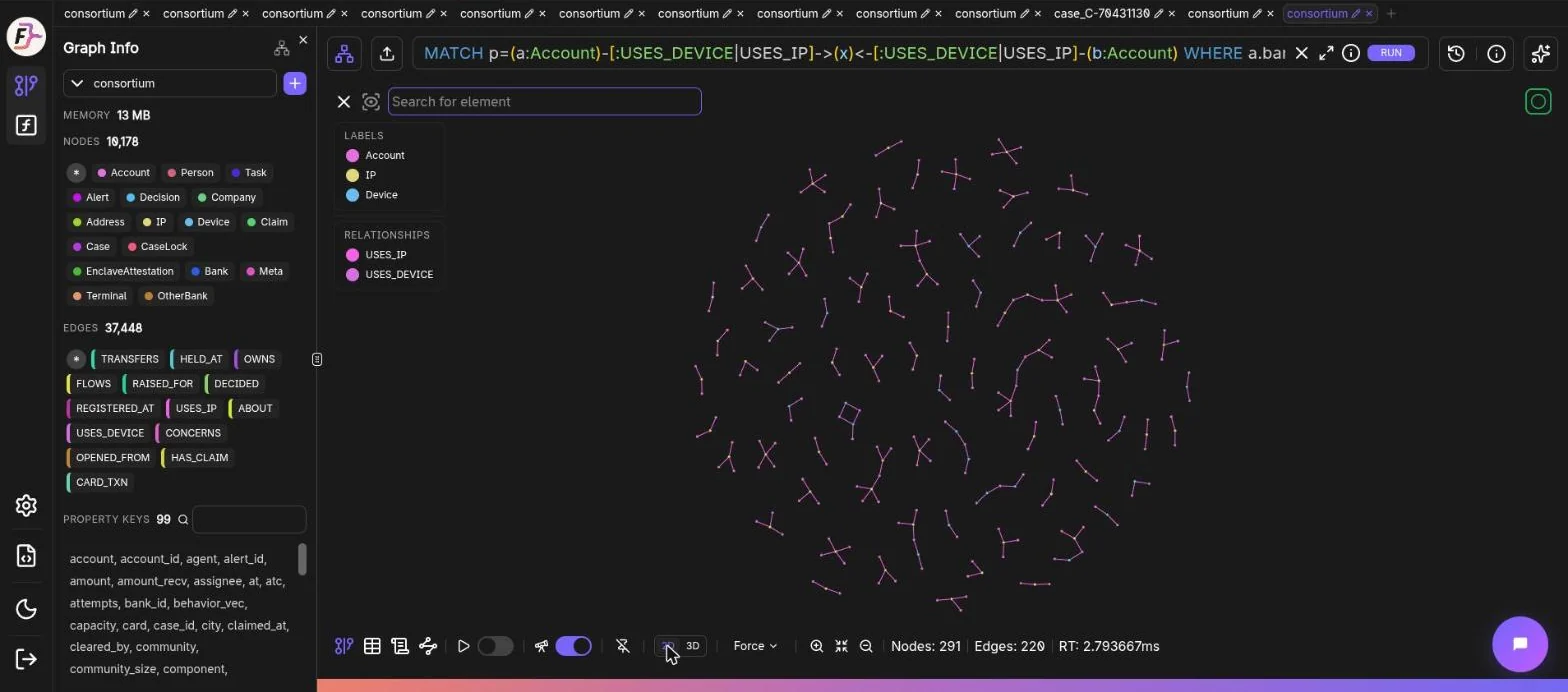Toggle the TRANSFERS edge chip
Viewport: 1568px width, 692px height.
[x=128, y=358]
